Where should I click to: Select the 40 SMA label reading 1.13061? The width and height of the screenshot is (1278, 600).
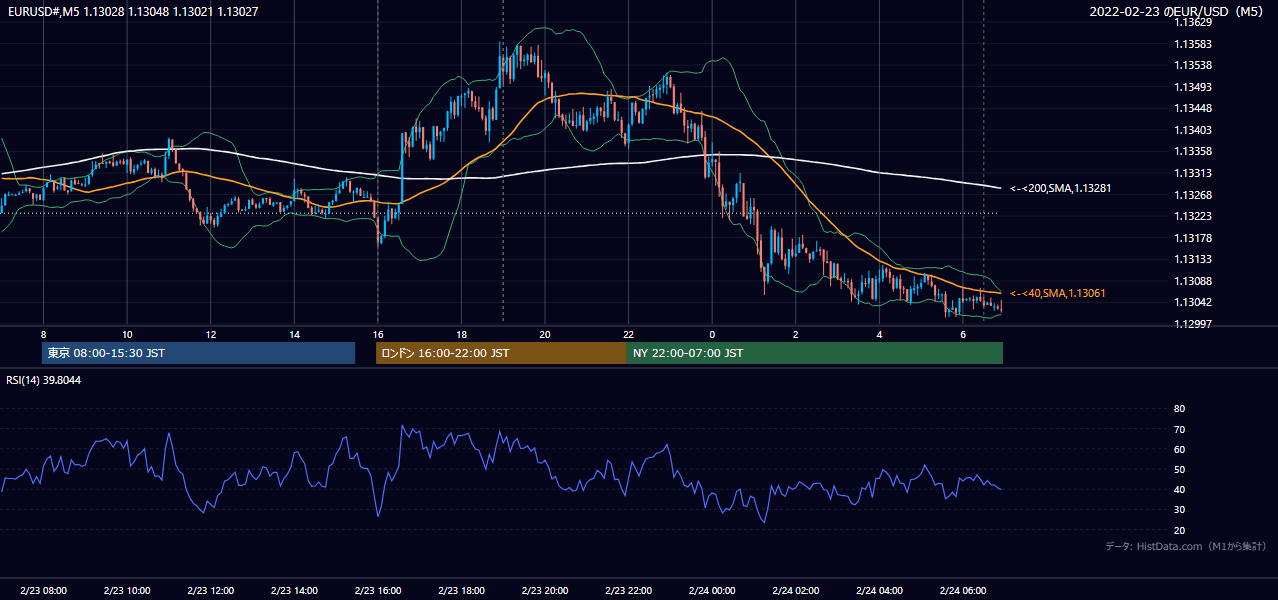1058,293
